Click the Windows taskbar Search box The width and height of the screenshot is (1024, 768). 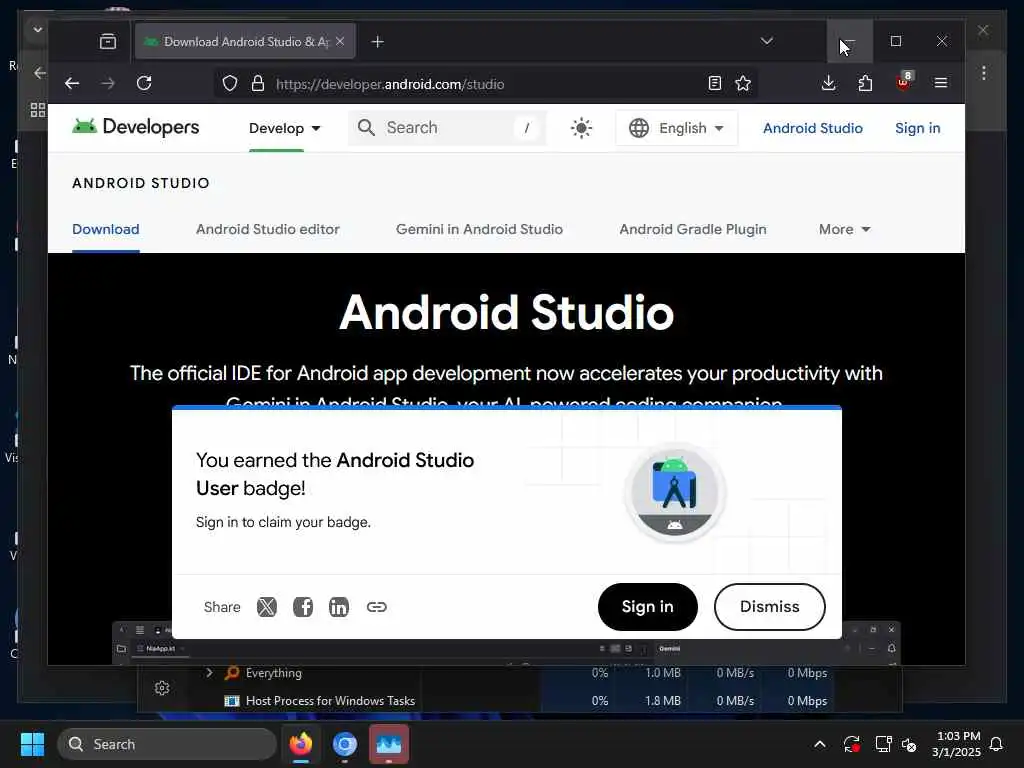pyautogui.click(x=167, y=744)
